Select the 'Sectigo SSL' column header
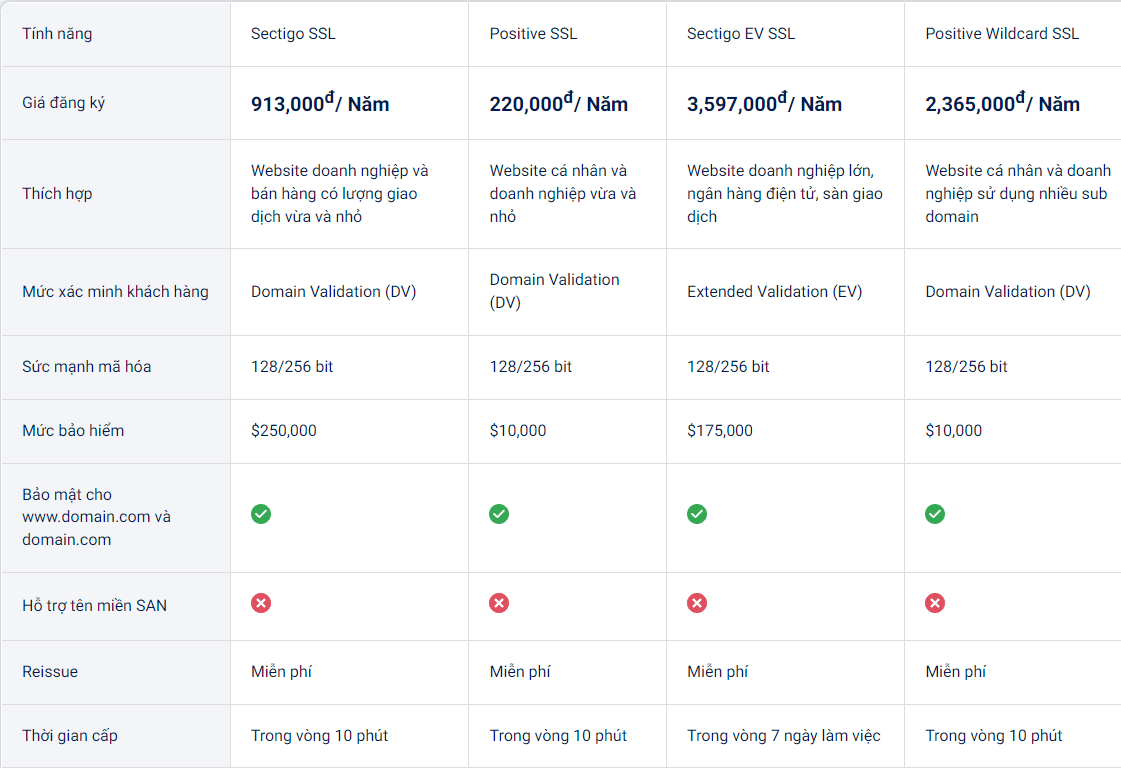 [293, 34]
